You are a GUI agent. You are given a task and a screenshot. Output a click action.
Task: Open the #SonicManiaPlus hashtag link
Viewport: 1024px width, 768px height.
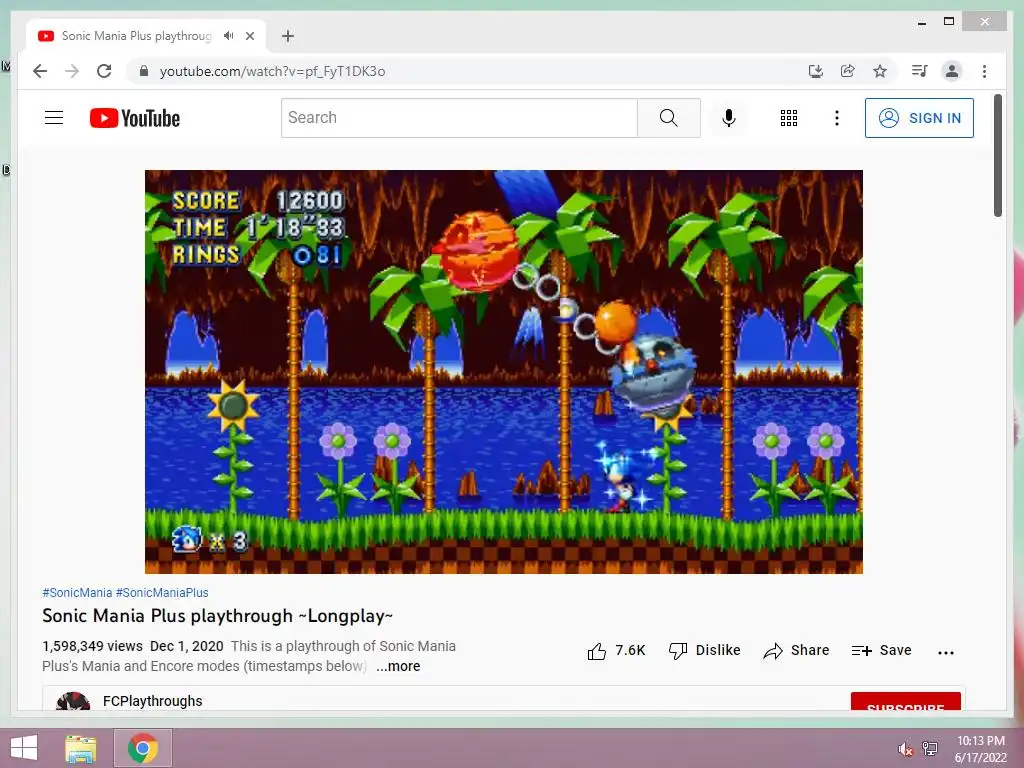click(x=162, y=592)
